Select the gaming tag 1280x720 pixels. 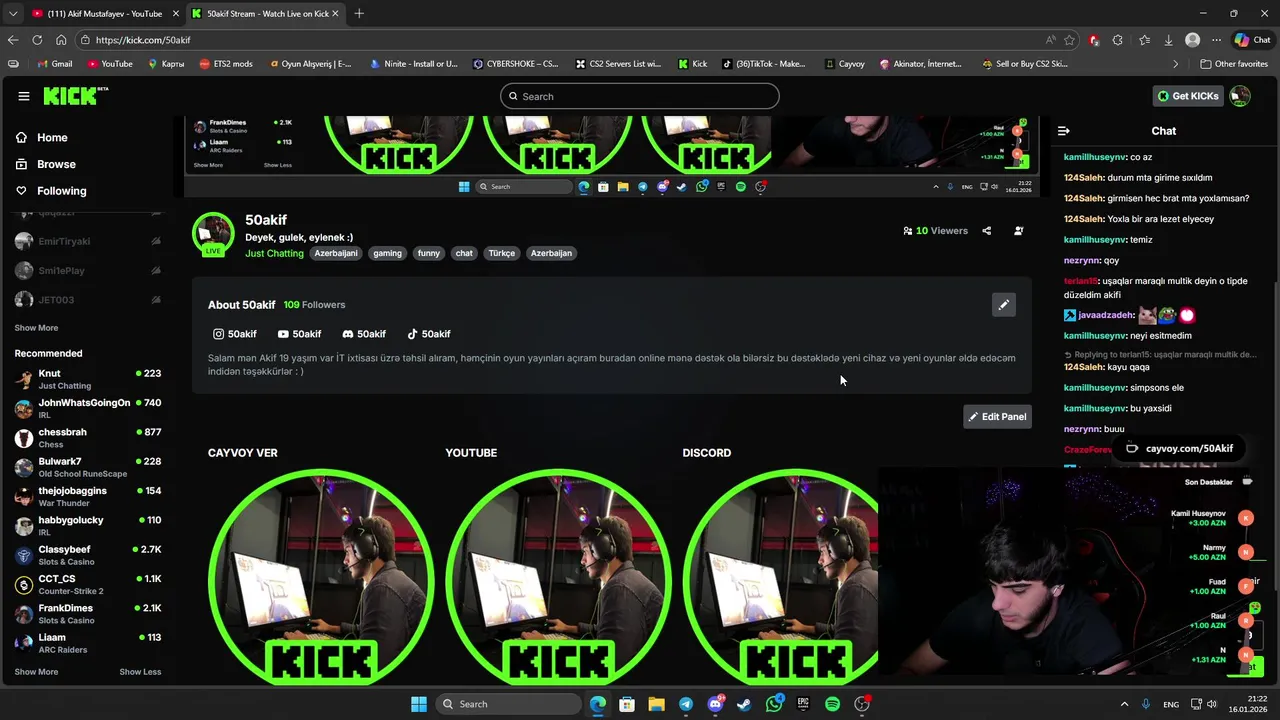tap(387, 253)
